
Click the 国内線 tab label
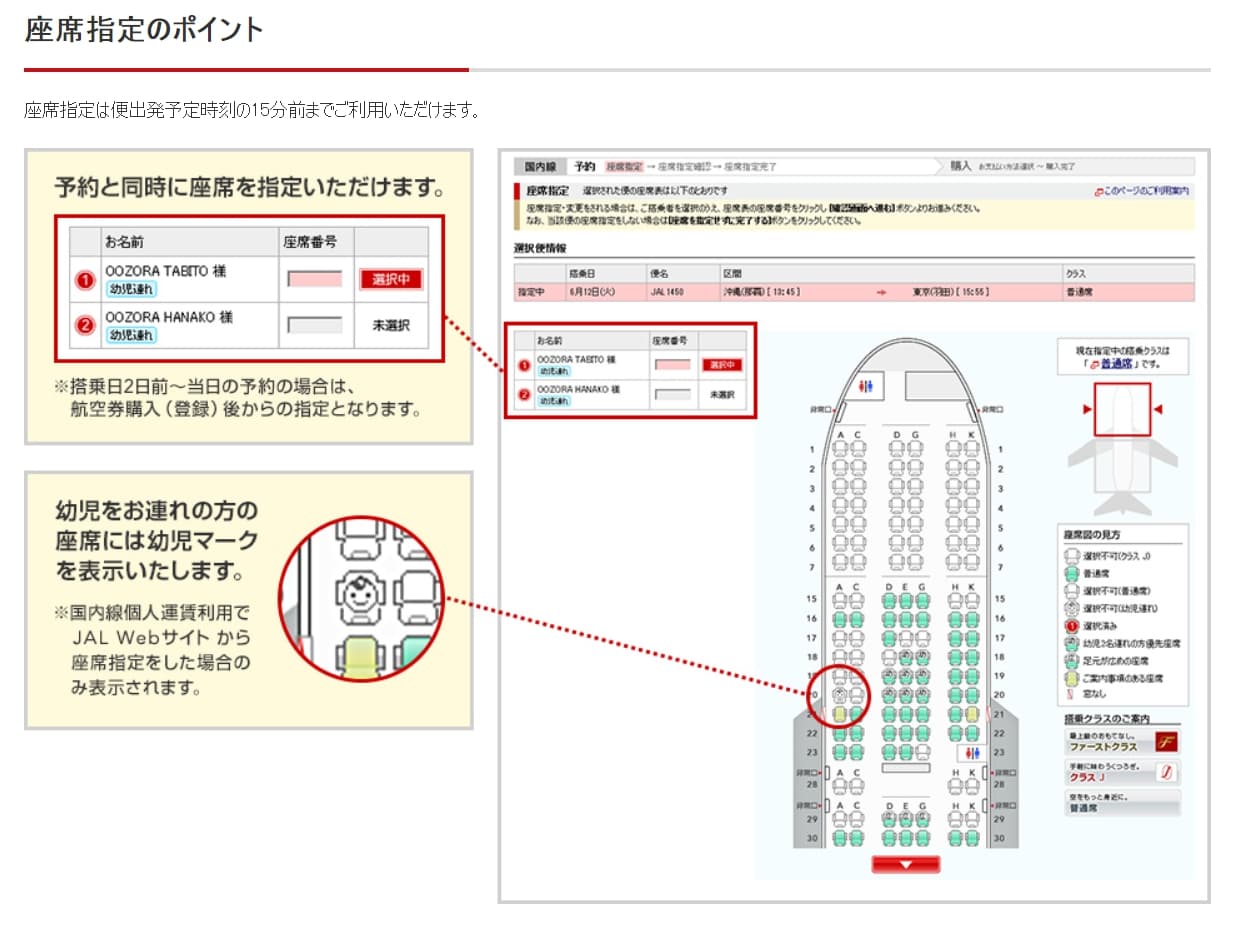(540, 166)
